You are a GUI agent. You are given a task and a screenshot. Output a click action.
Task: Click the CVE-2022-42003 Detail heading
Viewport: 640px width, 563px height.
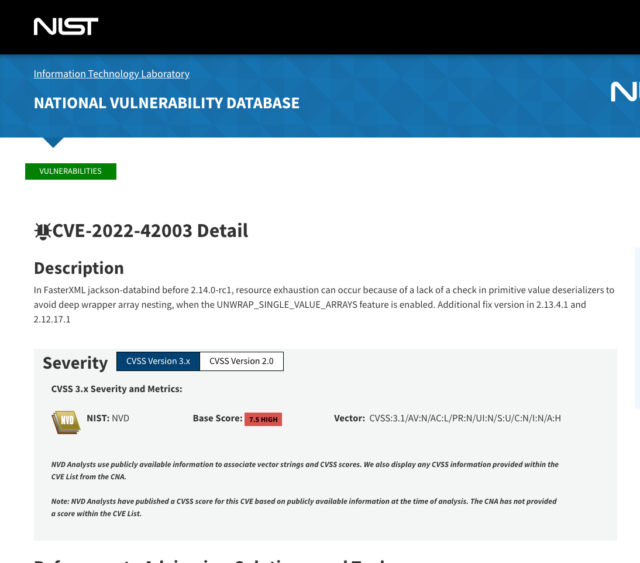coord(150,231)
